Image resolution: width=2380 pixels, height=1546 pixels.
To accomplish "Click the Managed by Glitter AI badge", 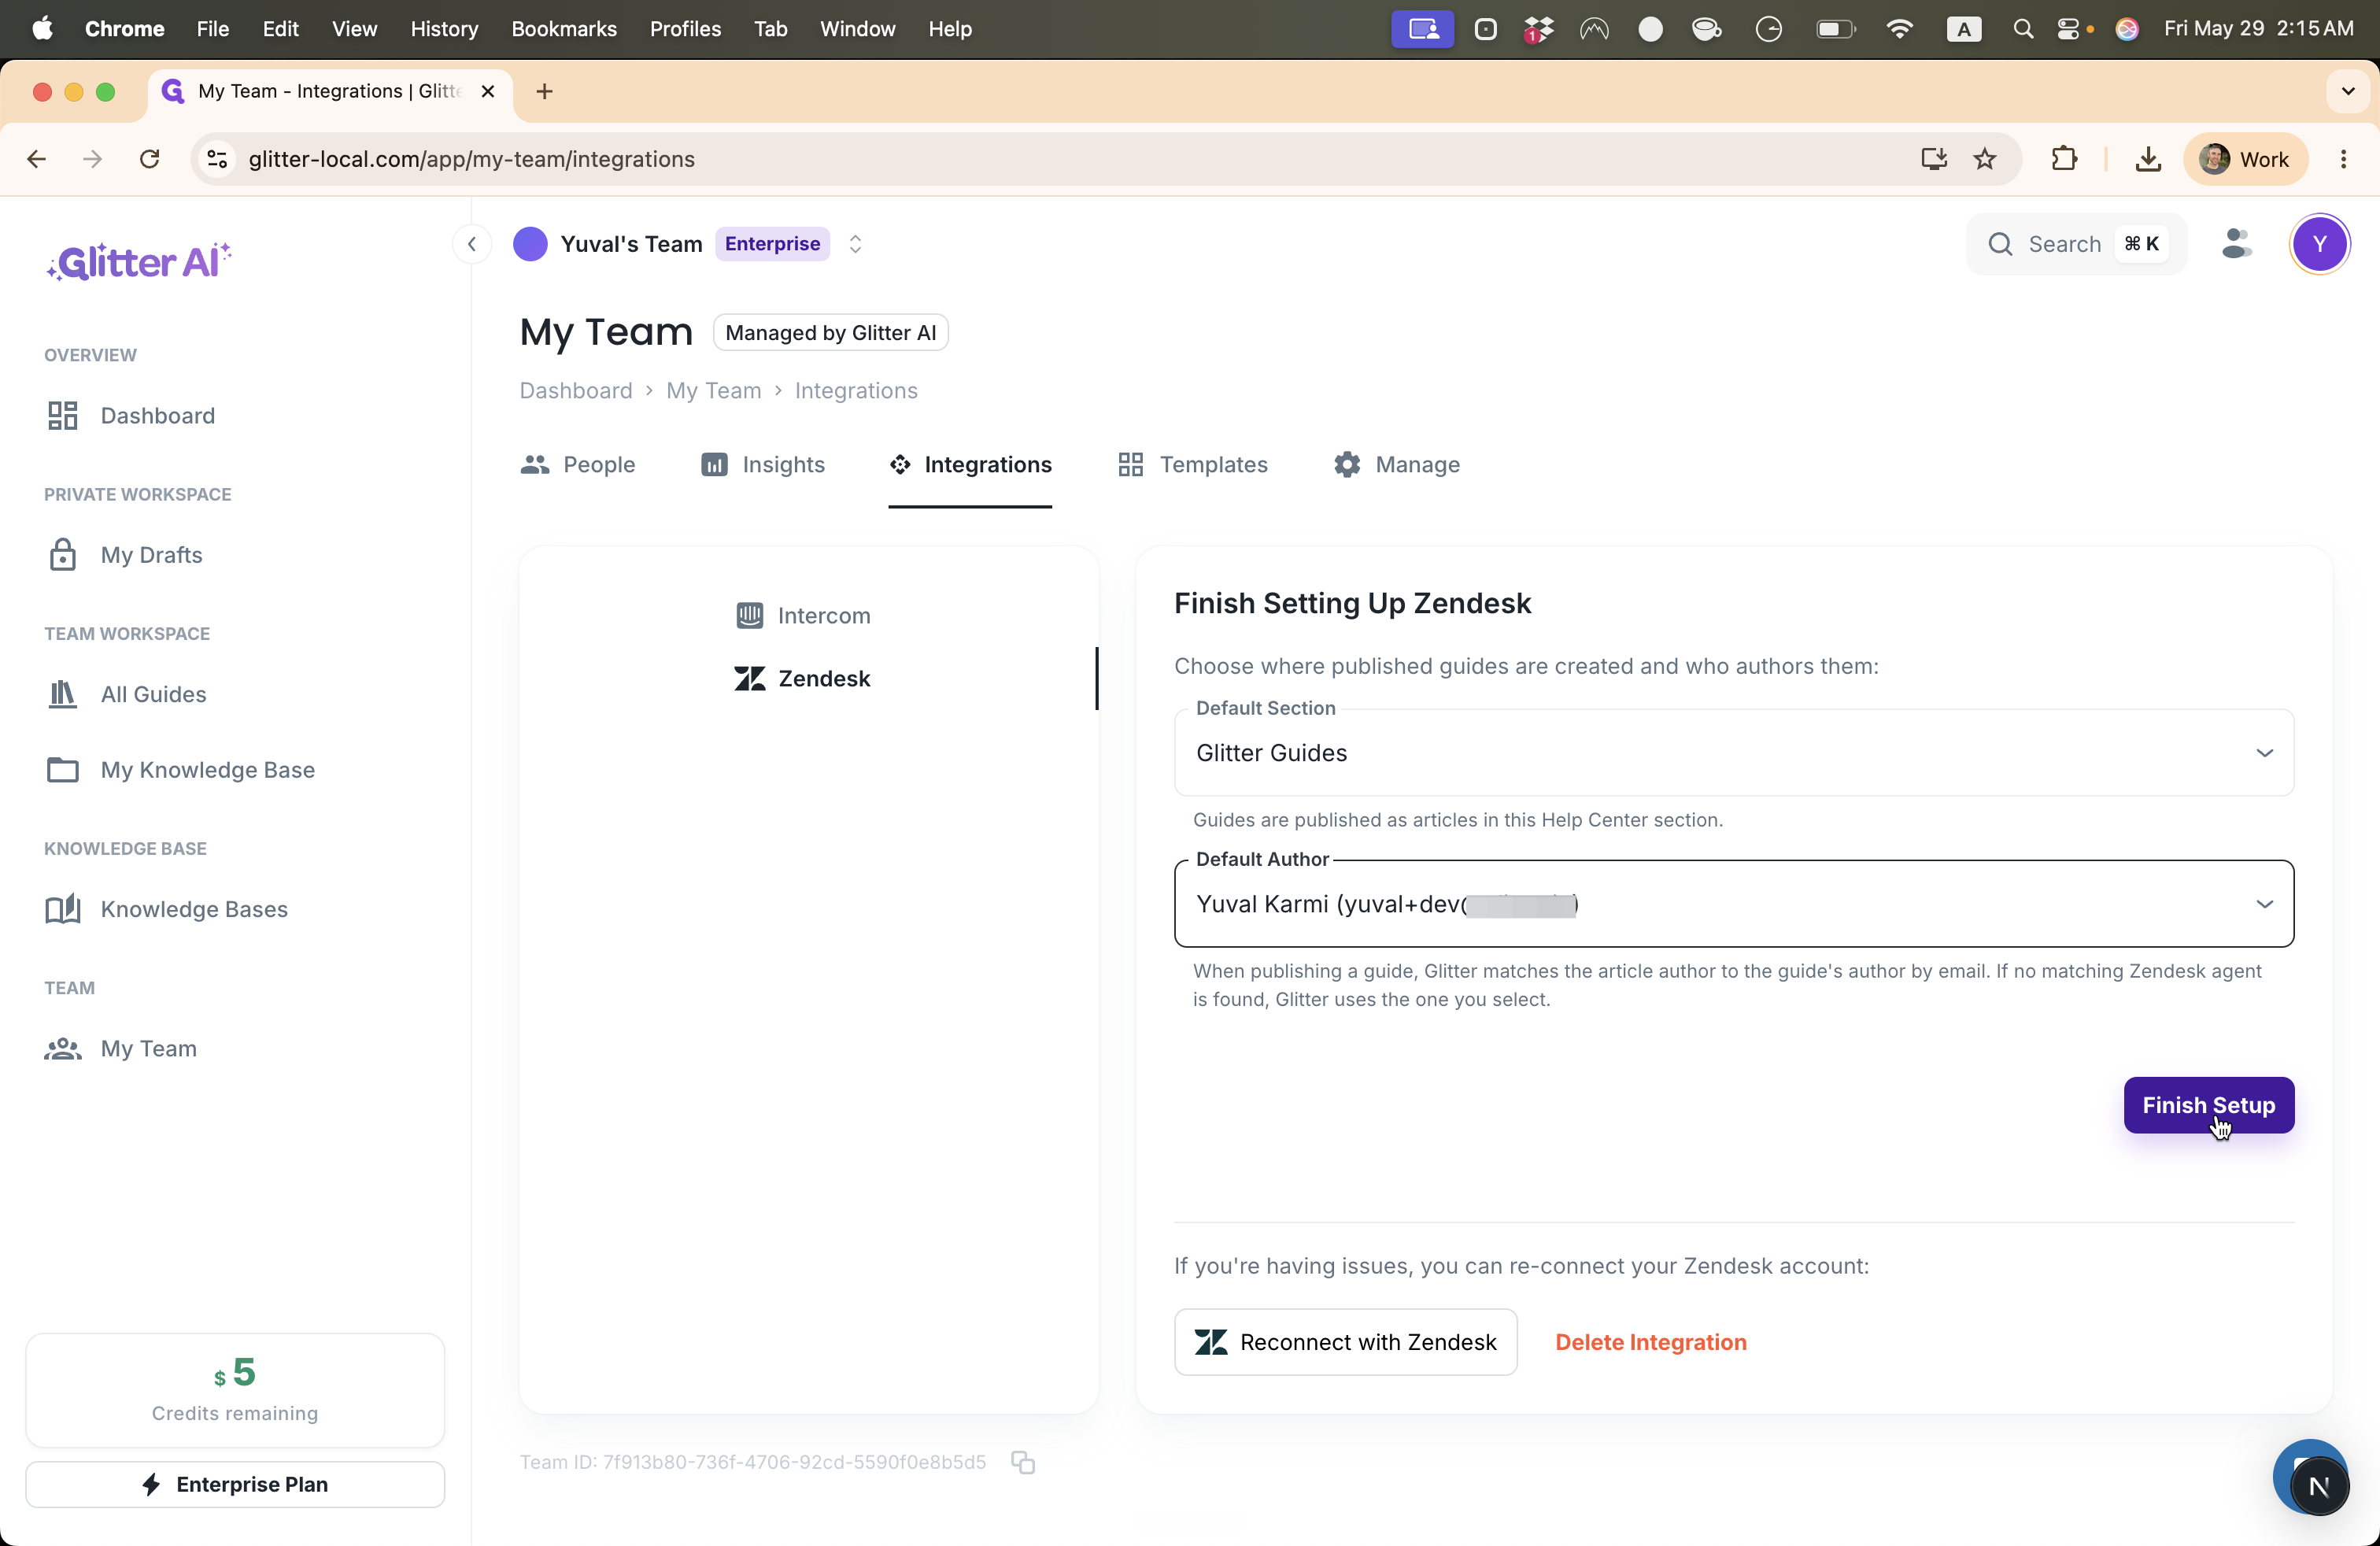I will (831, 332).
